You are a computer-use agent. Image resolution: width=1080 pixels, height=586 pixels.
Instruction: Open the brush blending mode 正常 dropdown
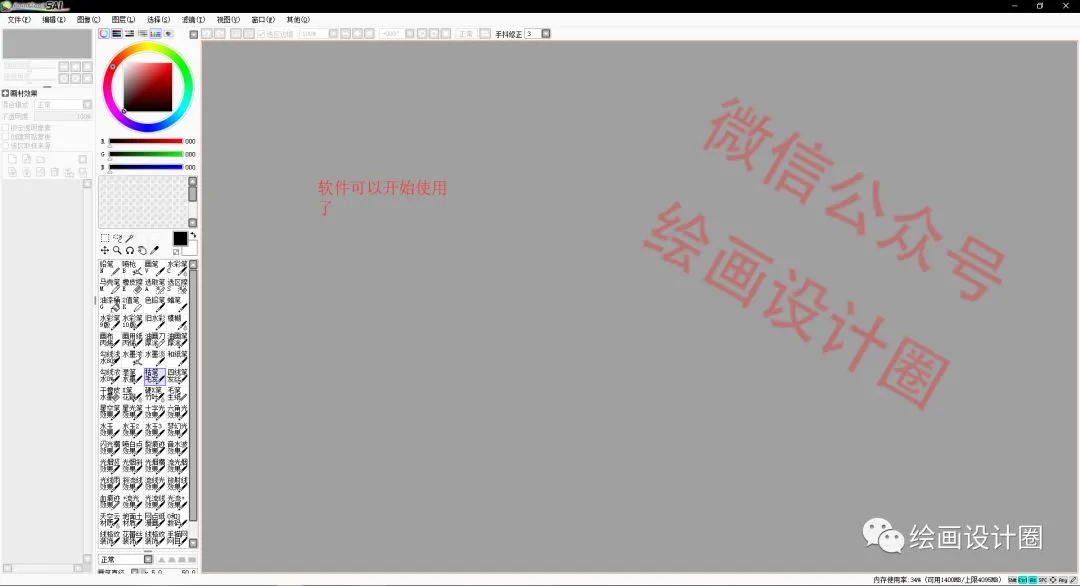click(x=147, y=559)
